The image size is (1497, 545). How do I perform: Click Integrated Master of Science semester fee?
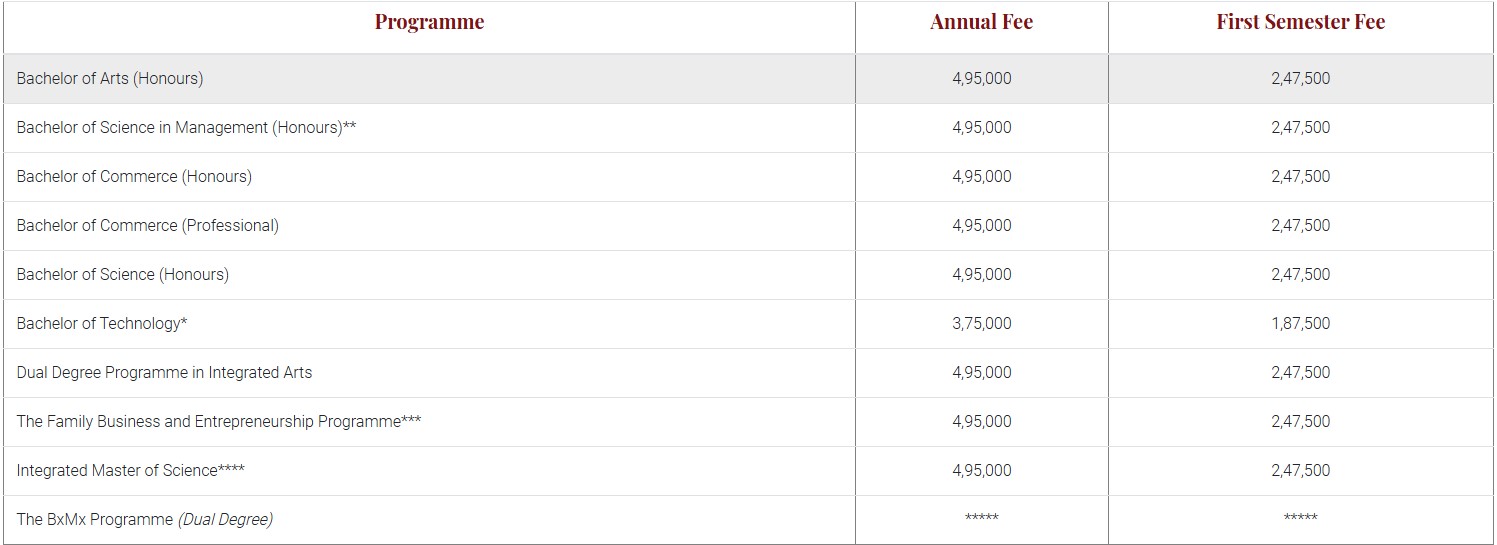1300,470
